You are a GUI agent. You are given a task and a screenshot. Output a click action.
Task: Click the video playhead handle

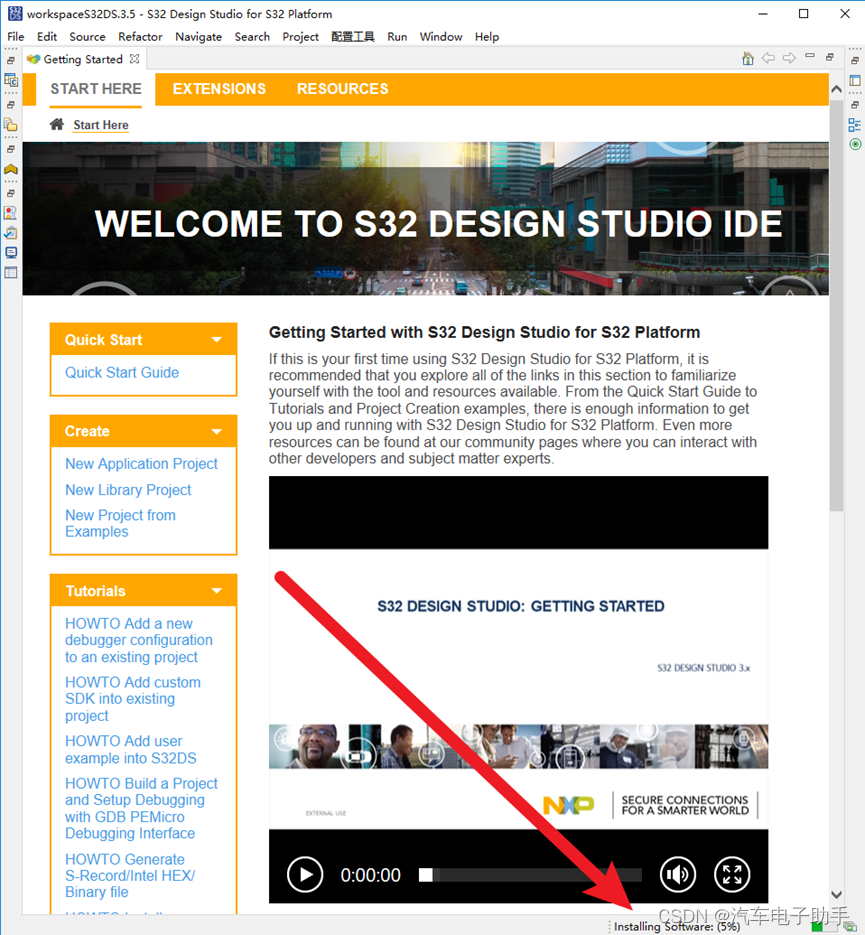426,875
